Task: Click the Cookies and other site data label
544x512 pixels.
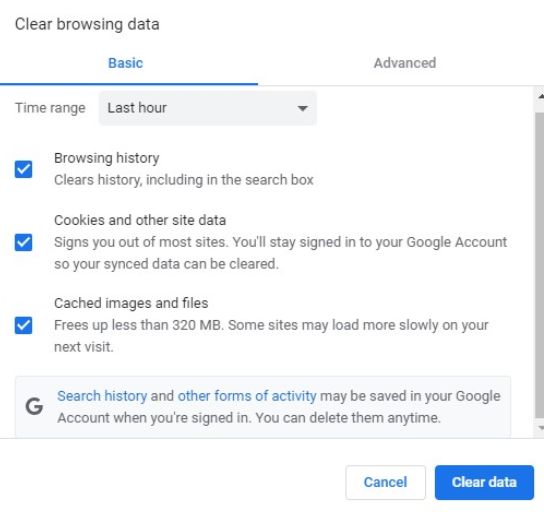Action: point(140,220)
